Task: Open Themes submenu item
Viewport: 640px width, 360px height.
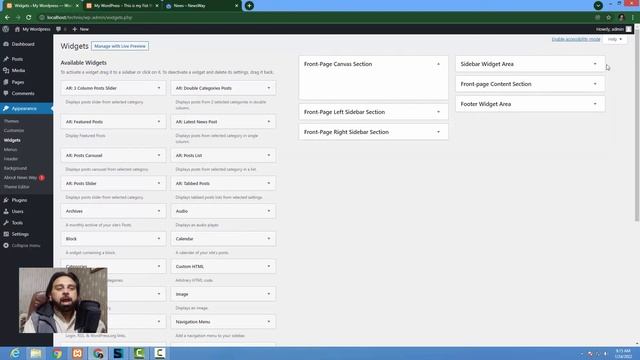Action: point(11,121)
